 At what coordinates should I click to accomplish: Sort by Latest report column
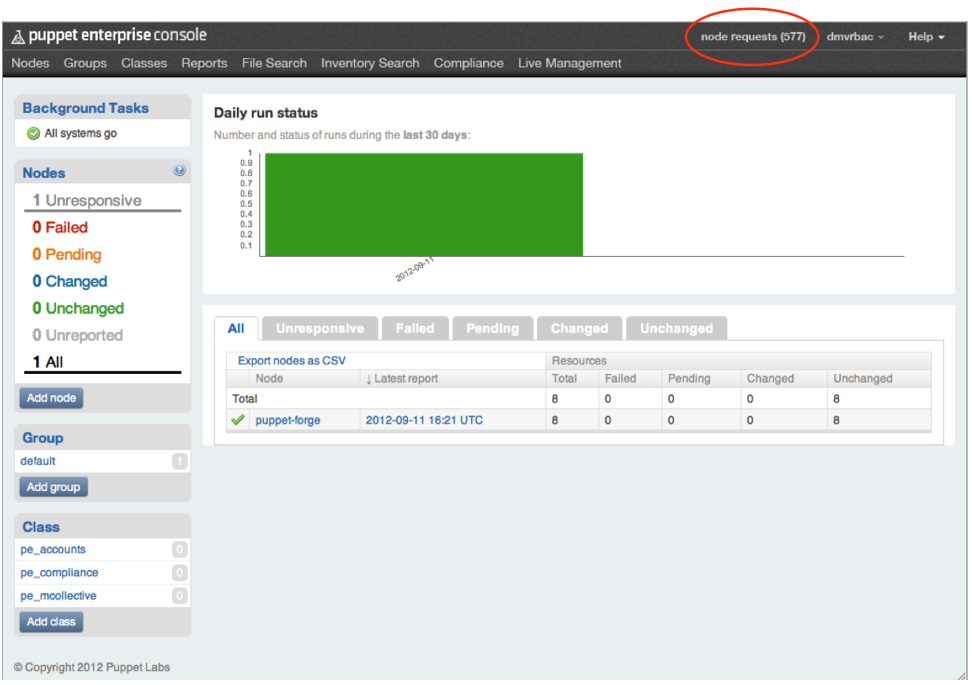pos(402,379)
